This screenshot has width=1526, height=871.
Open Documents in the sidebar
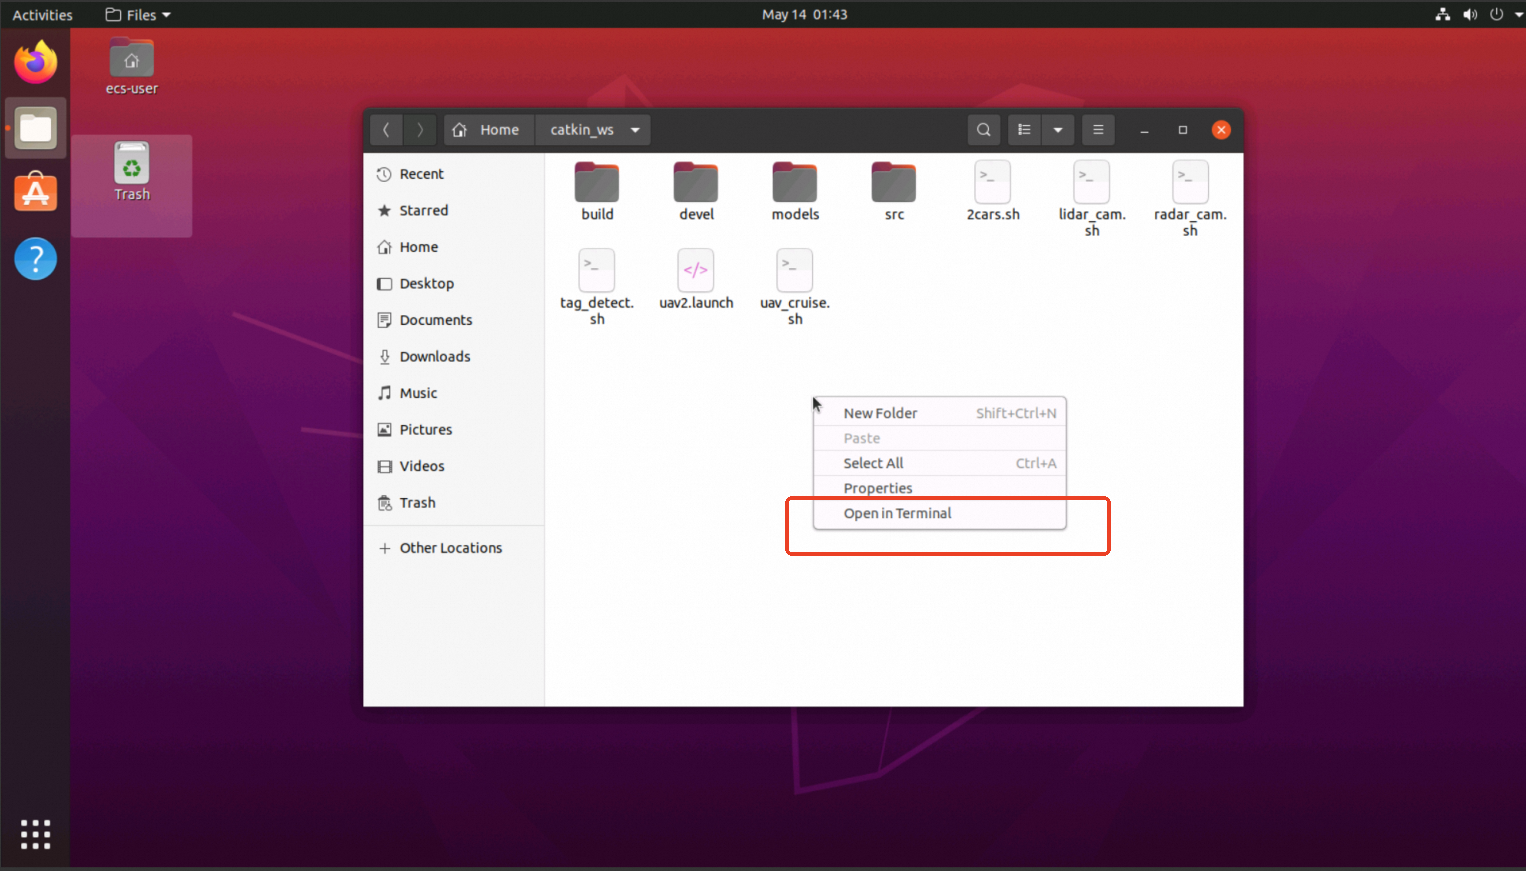point(454,320)
